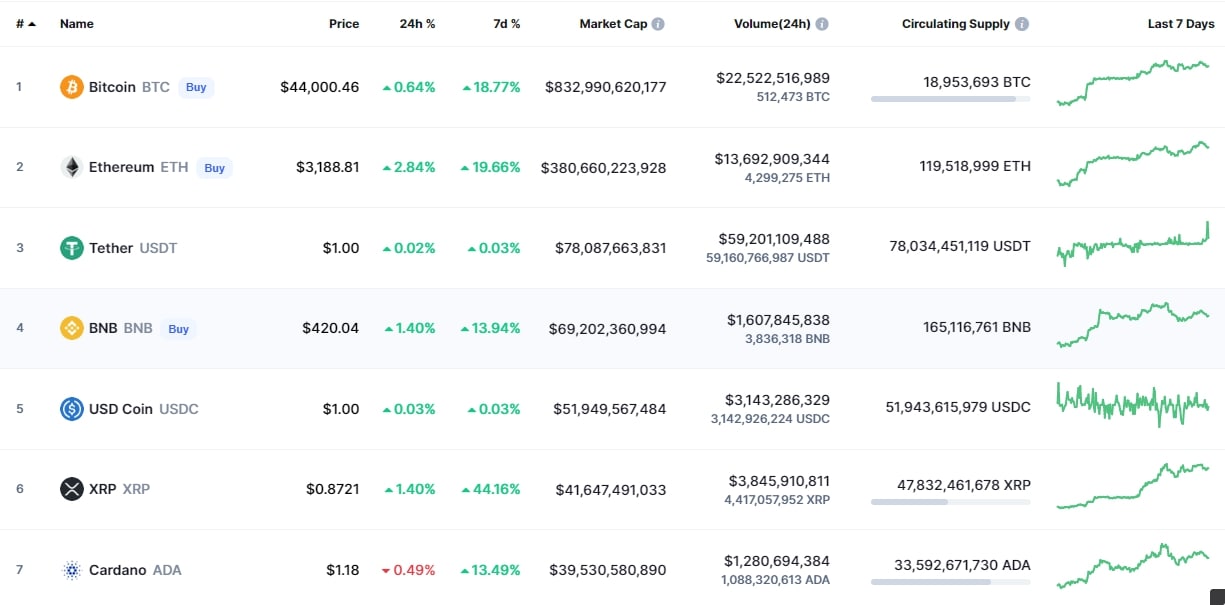This screenshot has height=605, width=1225.
Task: Click Tether market cap $78,087,663,831
Action: (x=611, y=248)
